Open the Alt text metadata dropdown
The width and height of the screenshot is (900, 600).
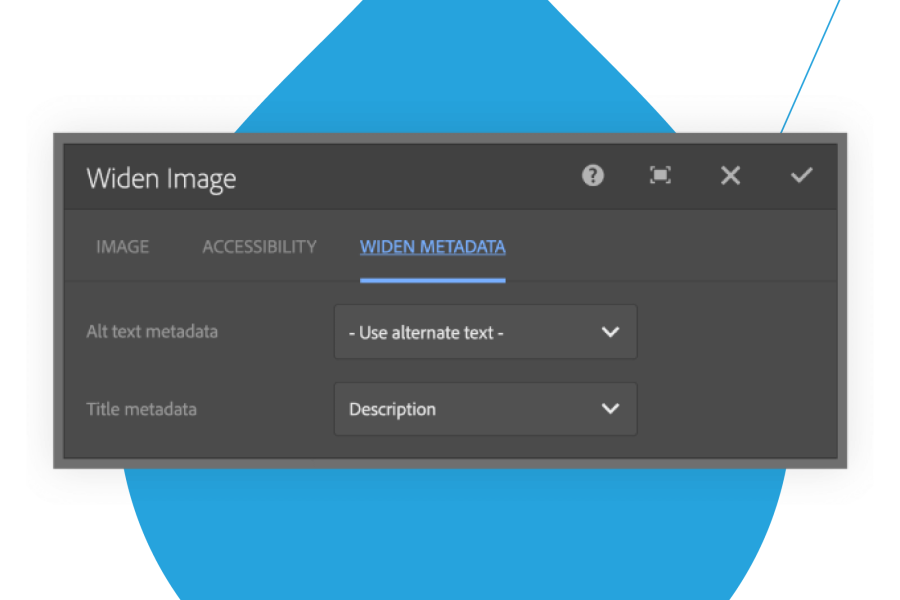pyautogui.click(x=485, y=332)
